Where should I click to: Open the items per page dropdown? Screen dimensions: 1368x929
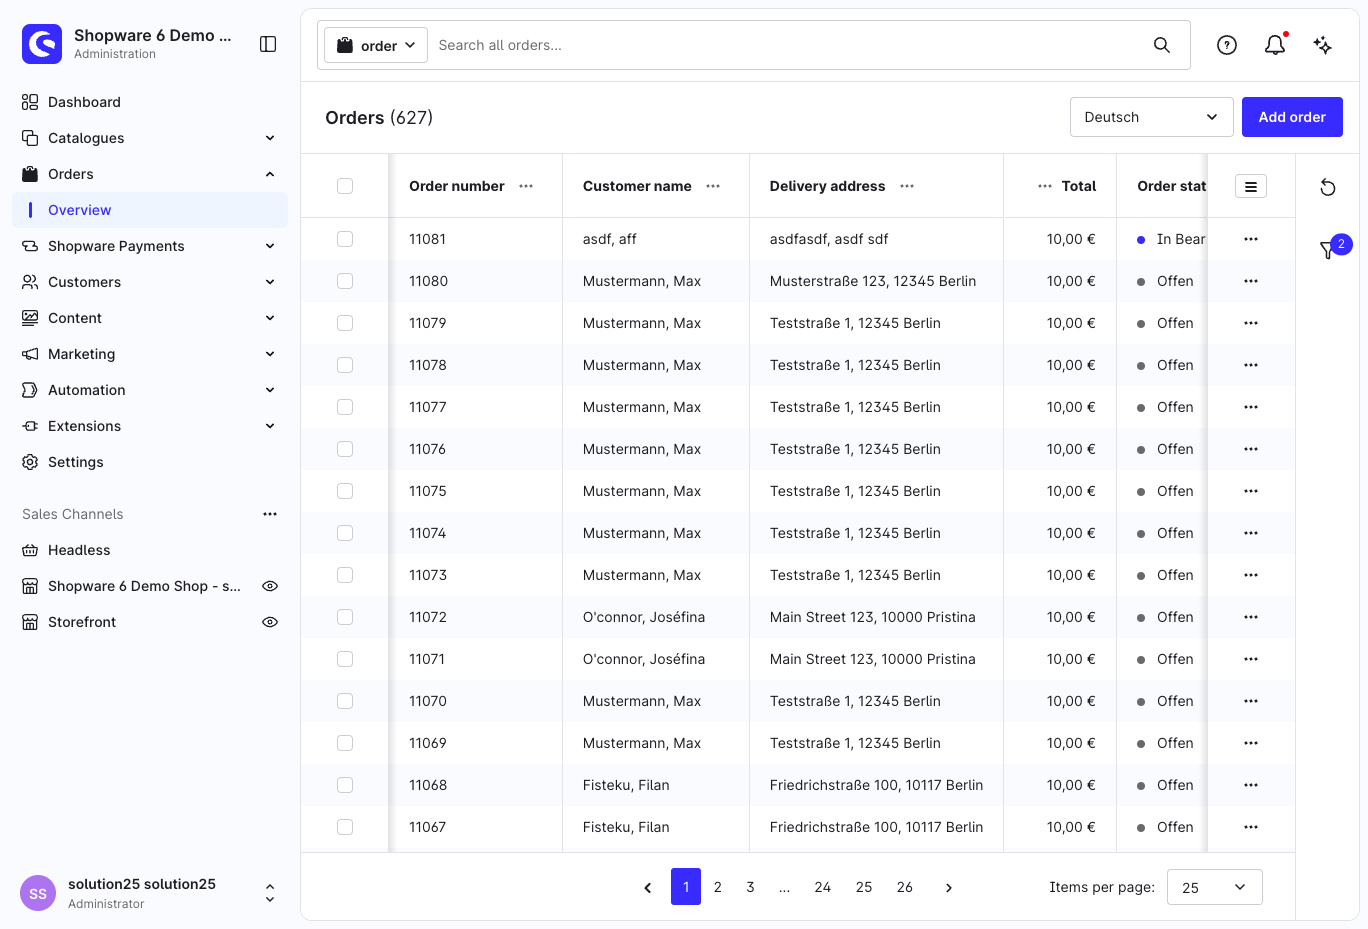coord(1215,887)
